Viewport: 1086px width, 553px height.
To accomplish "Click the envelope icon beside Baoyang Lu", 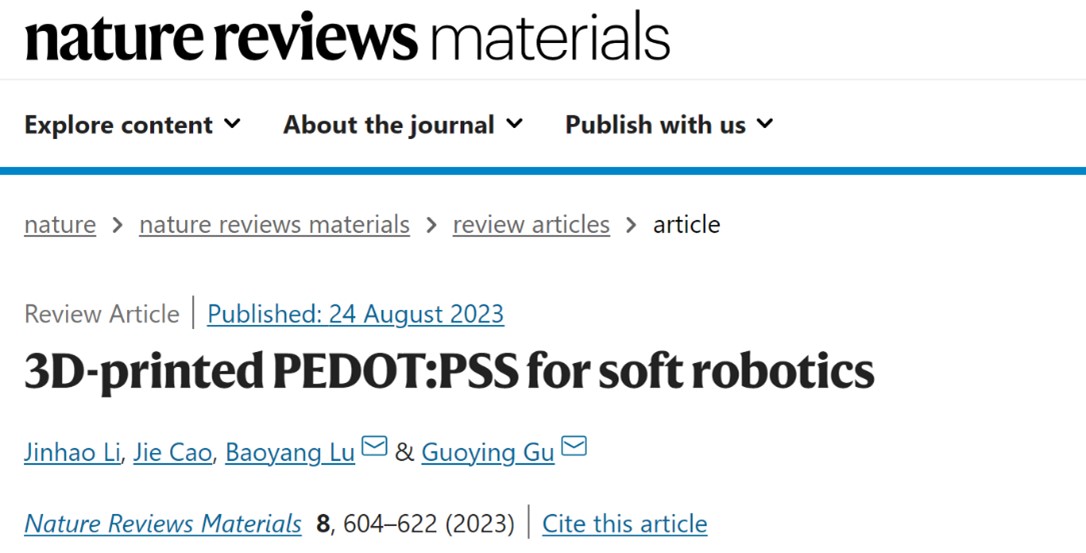I will [374, 447].
